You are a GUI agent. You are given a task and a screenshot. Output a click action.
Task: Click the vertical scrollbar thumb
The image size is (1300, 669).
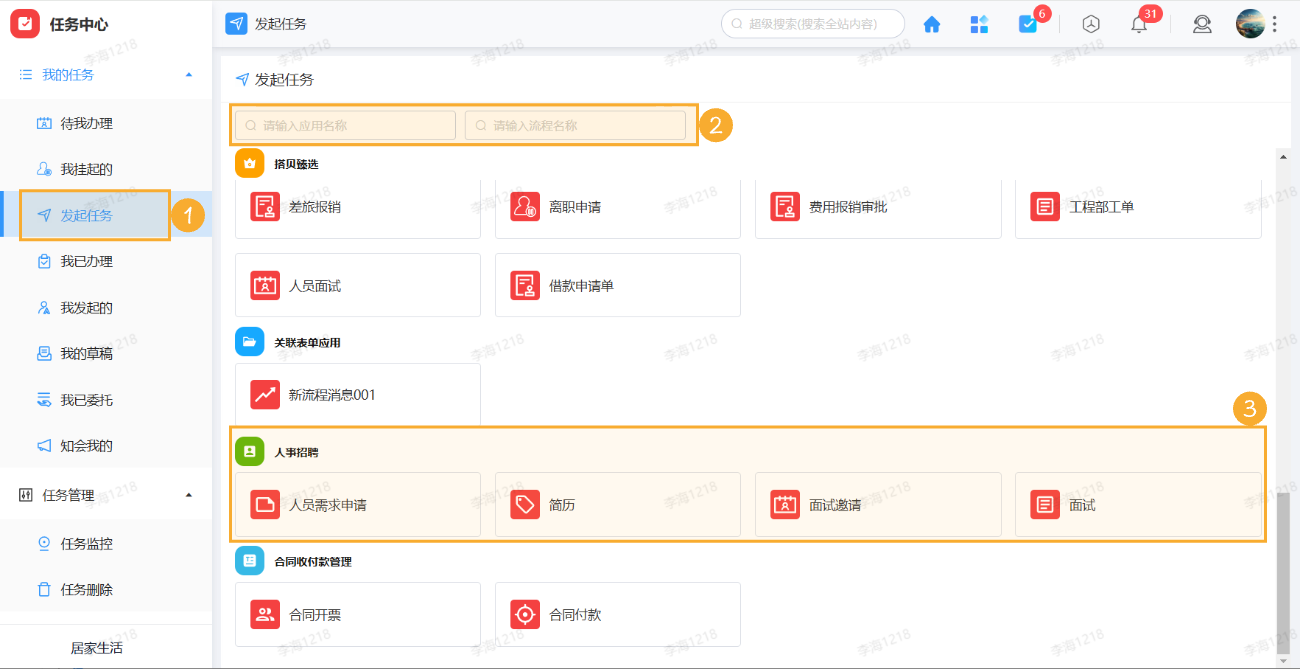pyautogui.click(x=1282, y=570)
